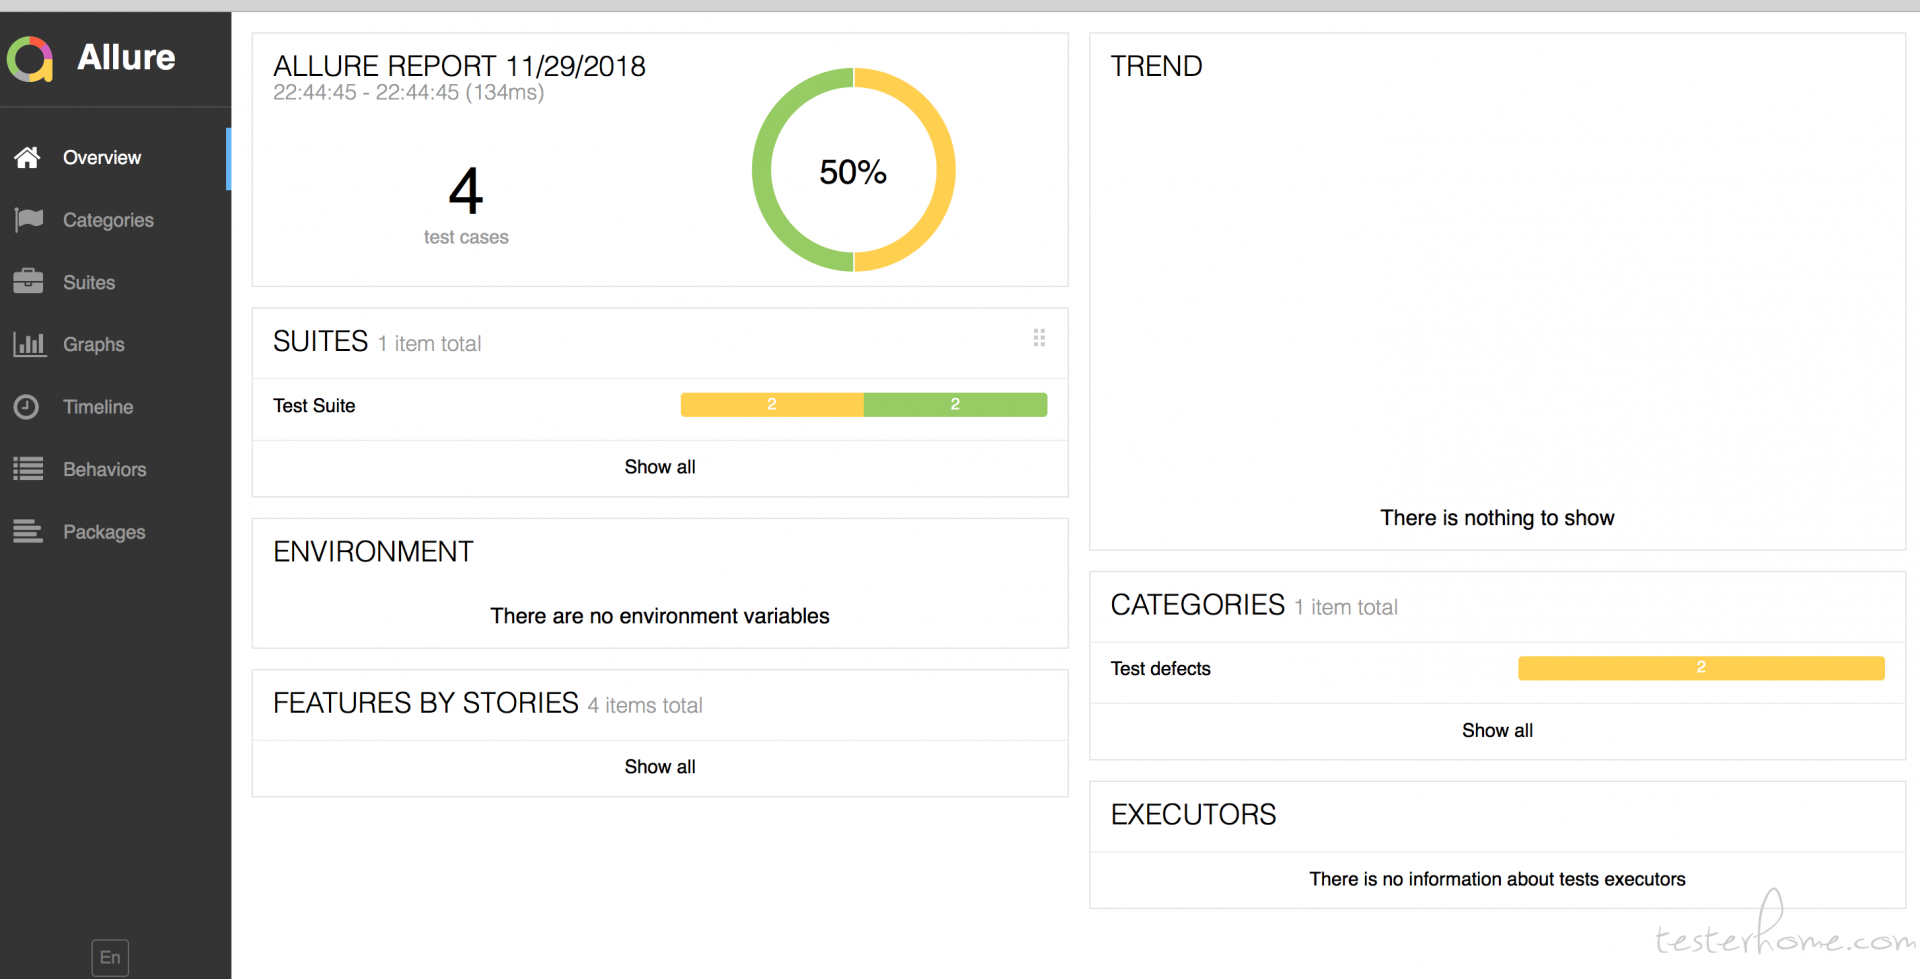The image size is (1920, 979).
Task: Open the Graphs page
Action: click(x=115, y=344)
